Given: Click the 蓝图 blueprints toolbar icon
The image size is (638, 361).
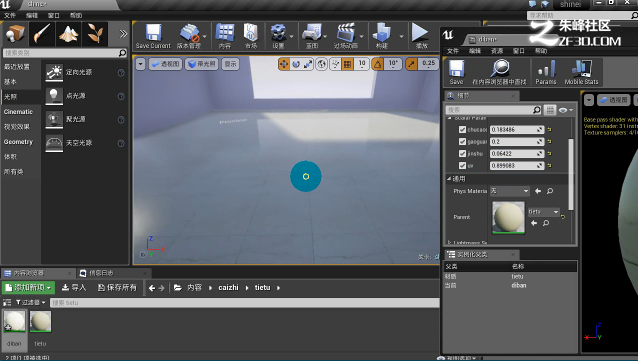Looking at the screenshot, I should (x=312, y=36).
